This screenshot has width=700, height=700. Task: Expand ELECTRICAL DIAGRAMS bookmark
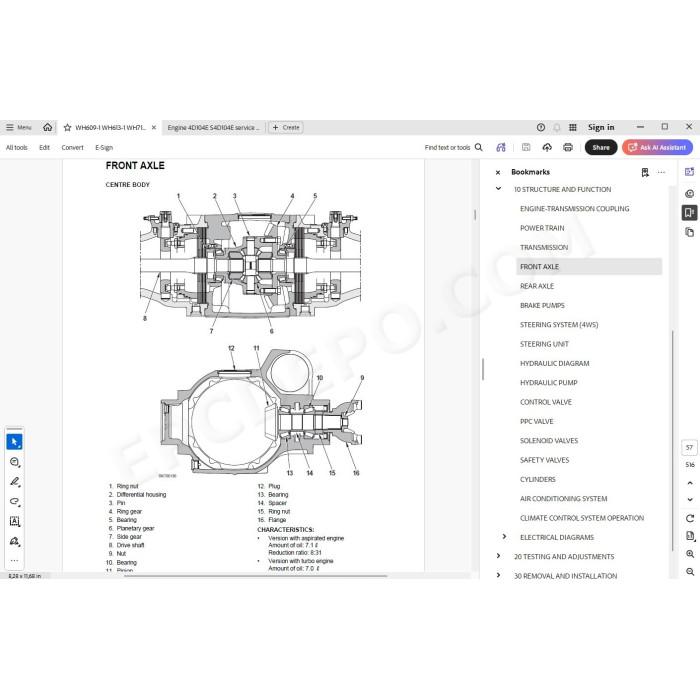(x=504, y=537)
